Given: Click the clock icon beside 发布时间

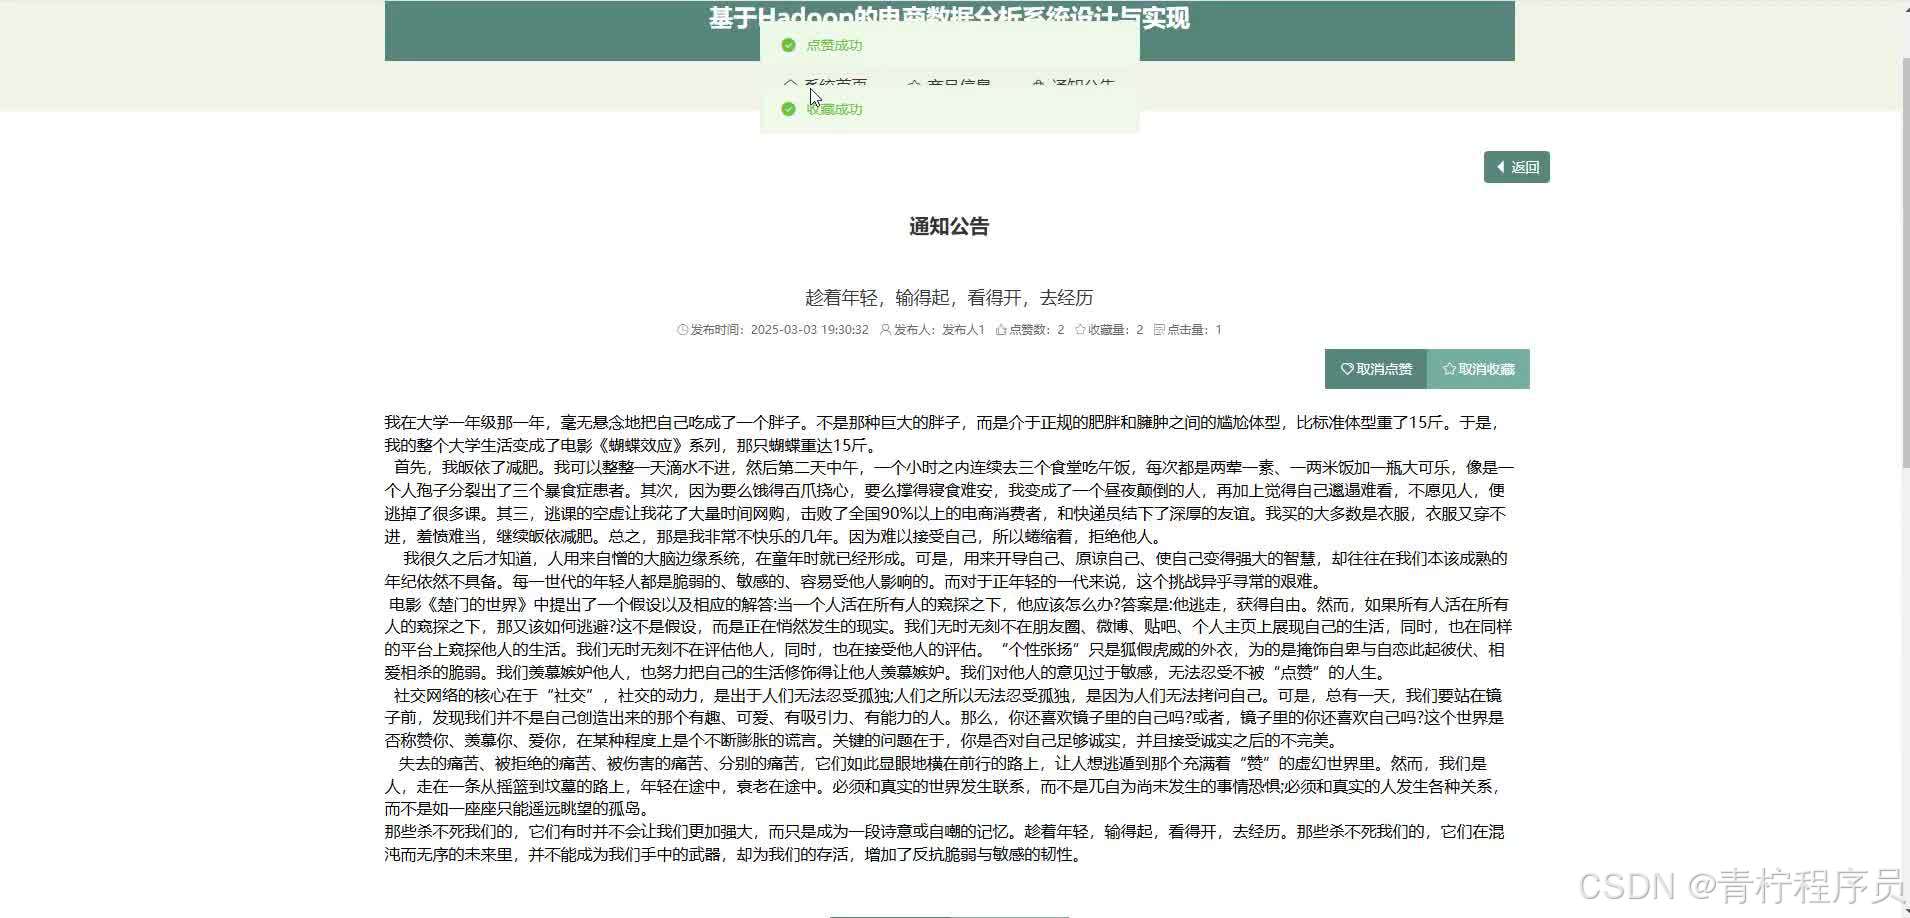Looking at the screenshot, I should pyautogui.click(x=682, y=330).
